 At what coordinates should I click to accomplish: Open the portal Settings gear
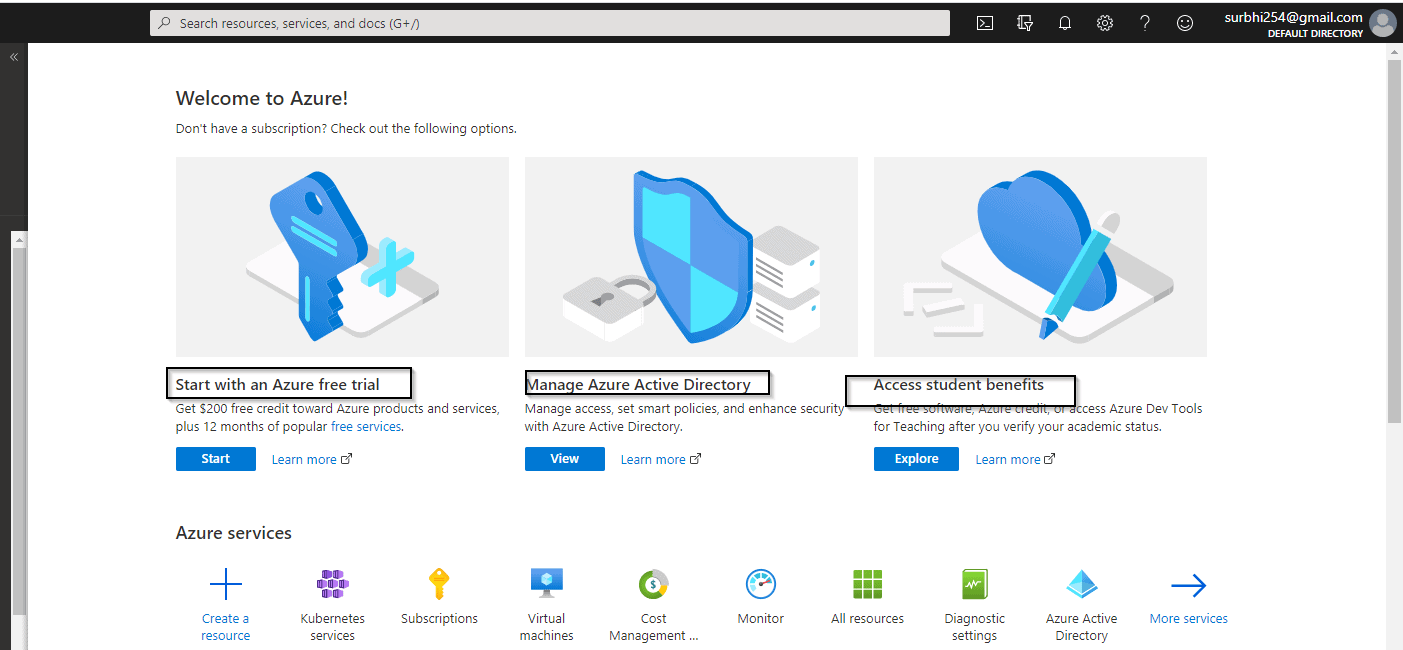[1104, 22]
